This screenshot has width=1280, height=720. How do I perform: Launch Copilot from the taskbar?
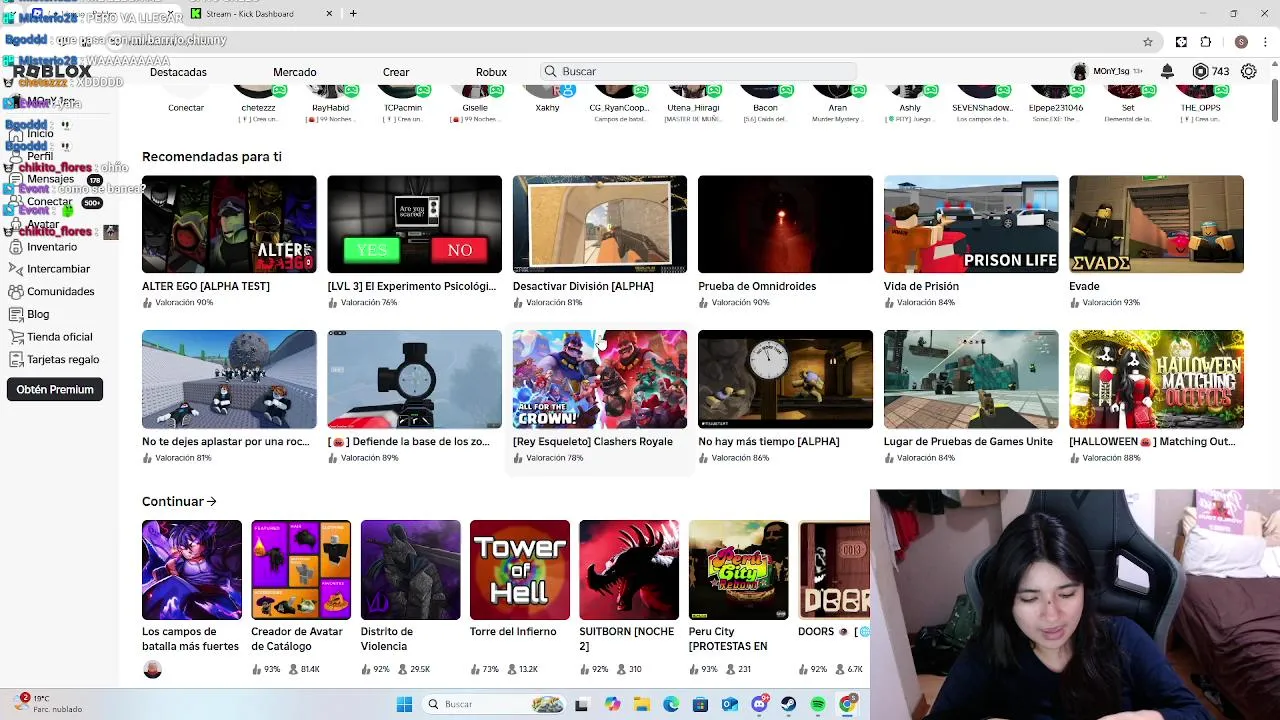pyautogui.click(x=612, y=704)
